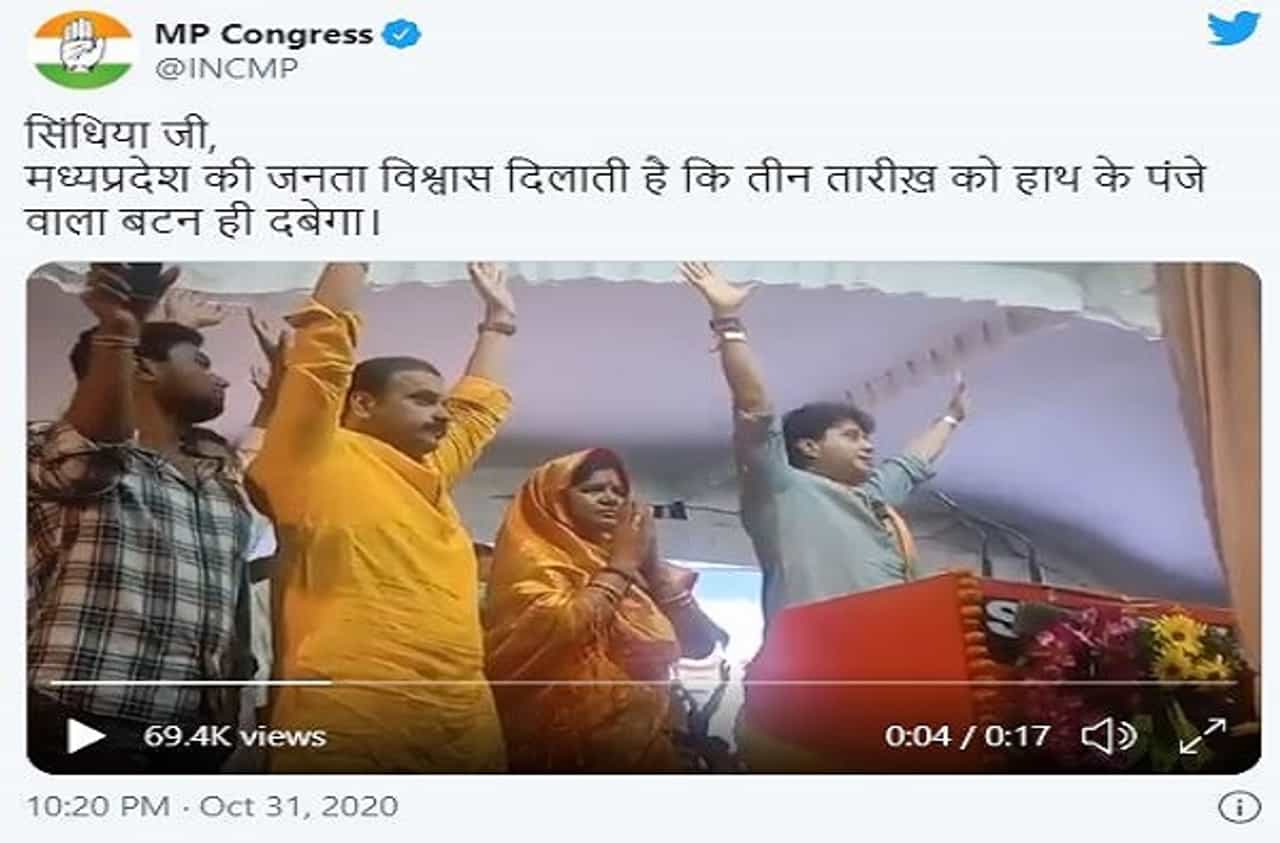Open the @INCMP handle link
The image size is (1280, 843).
click(x=226, y=67)
